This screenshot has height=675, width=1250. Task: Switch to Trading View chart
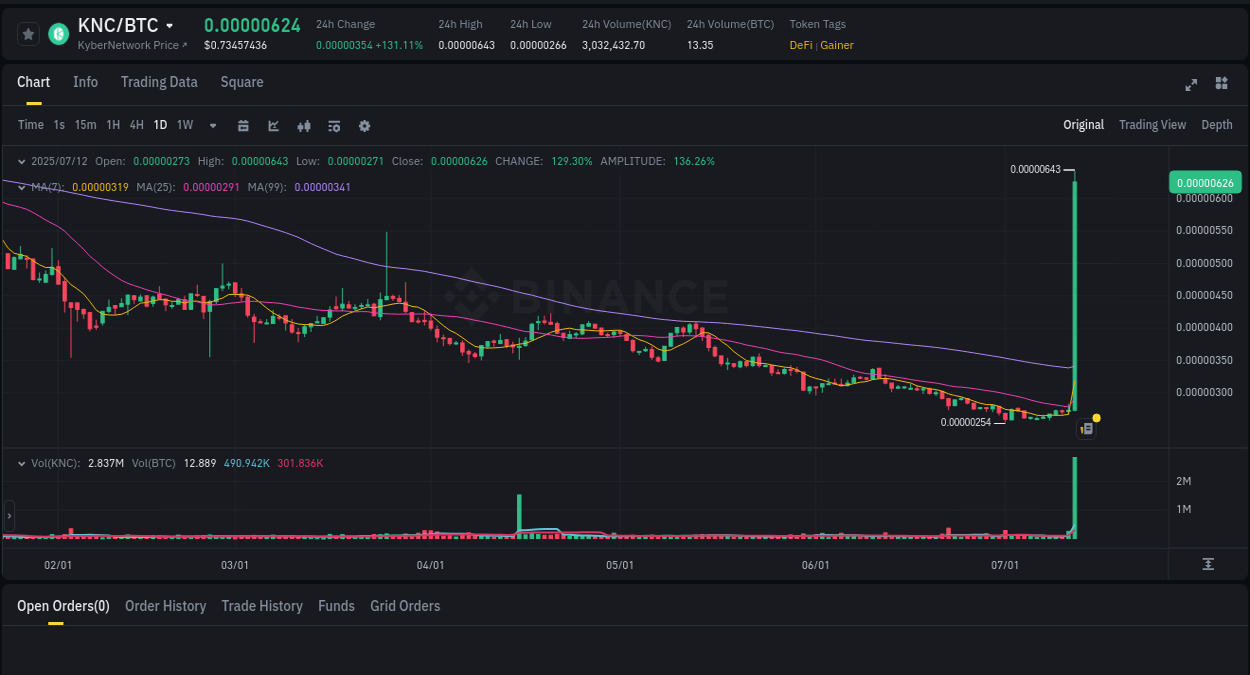point(1152,125)
